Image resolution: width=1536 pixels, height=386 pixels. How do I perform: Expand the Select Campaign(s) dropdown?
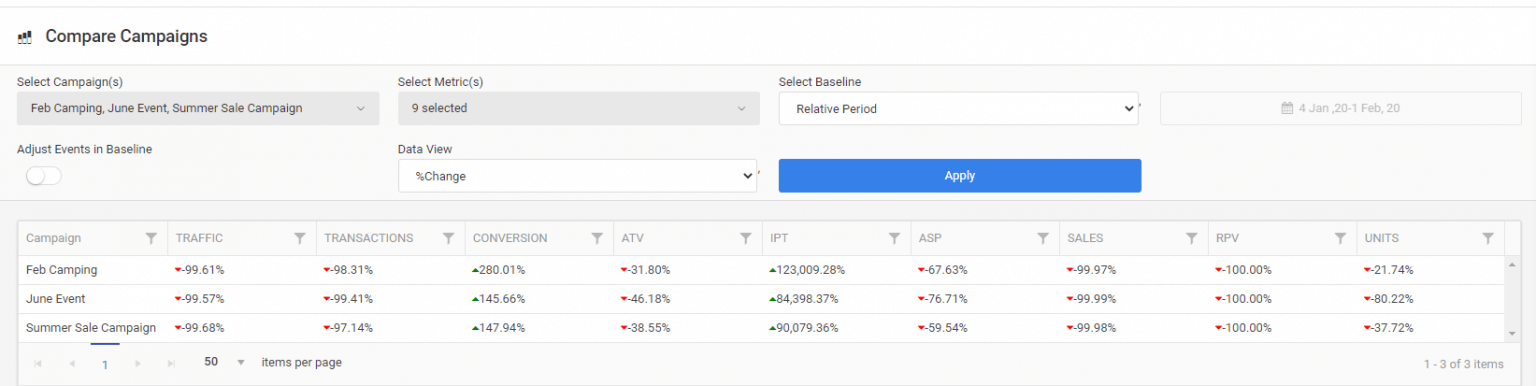pos(198,108)
